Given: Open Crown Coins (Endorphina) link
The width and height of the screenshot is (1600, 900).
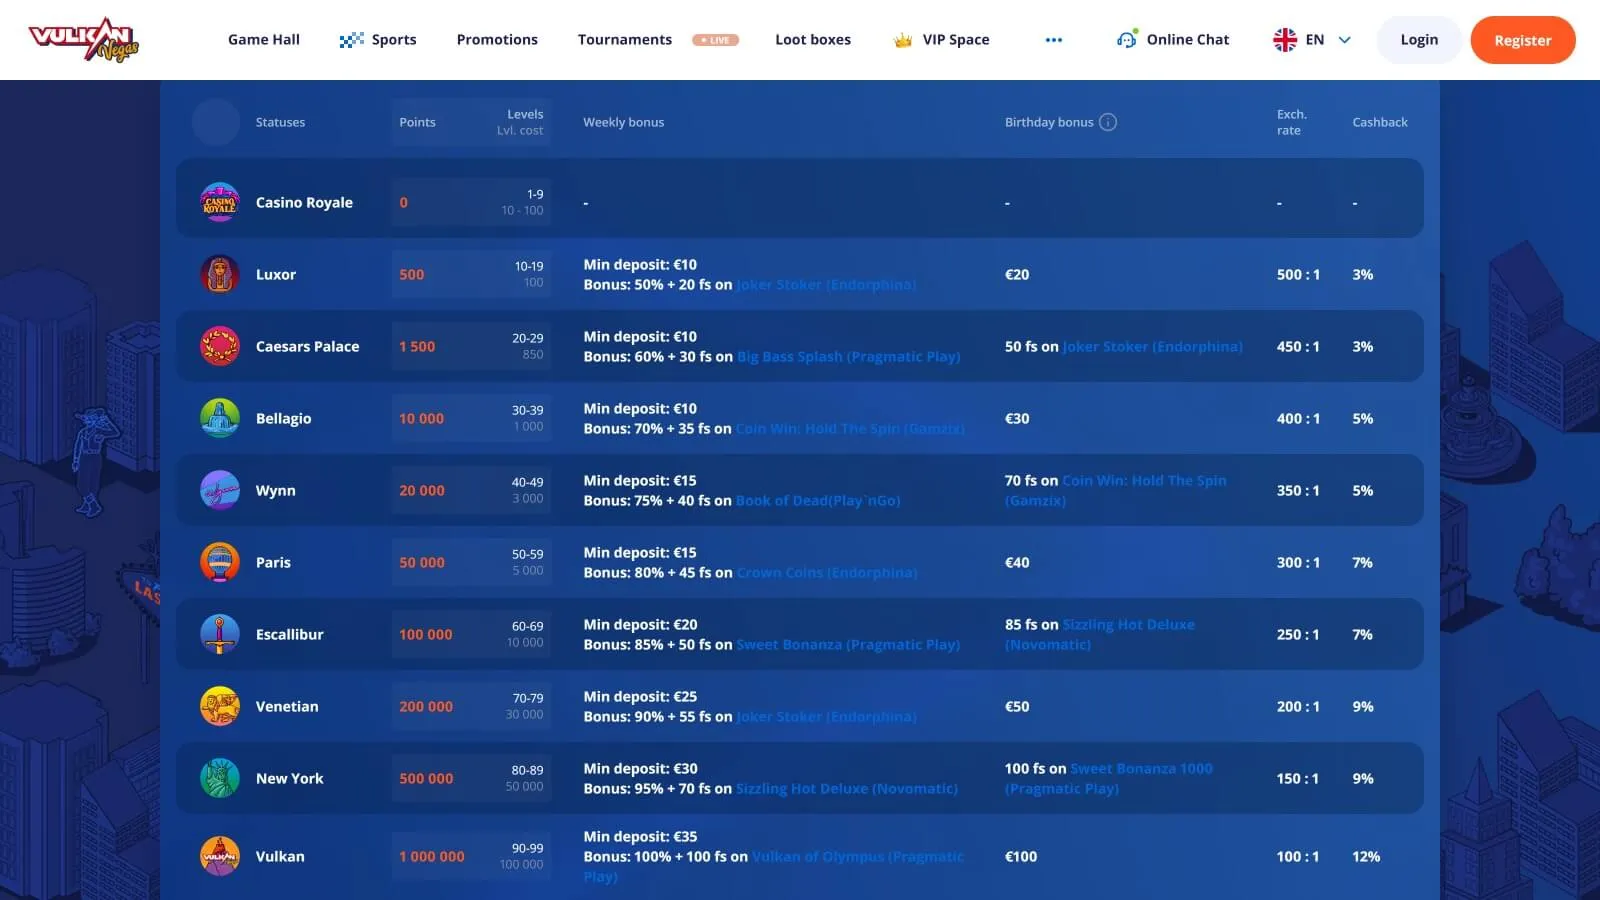Looking at the screenshot, I should click(x=827, y=573).
